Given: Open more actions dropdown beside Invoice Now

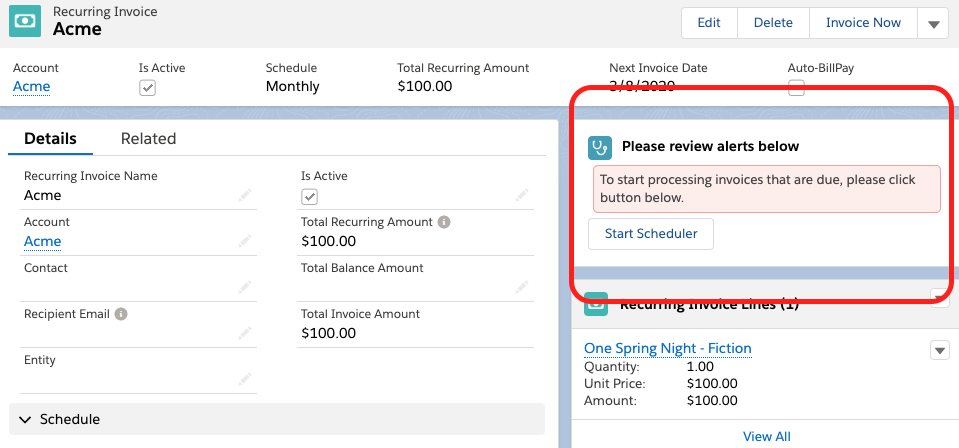Looking at the screenshot, I should pyautogui.click(x=933, y=24).
